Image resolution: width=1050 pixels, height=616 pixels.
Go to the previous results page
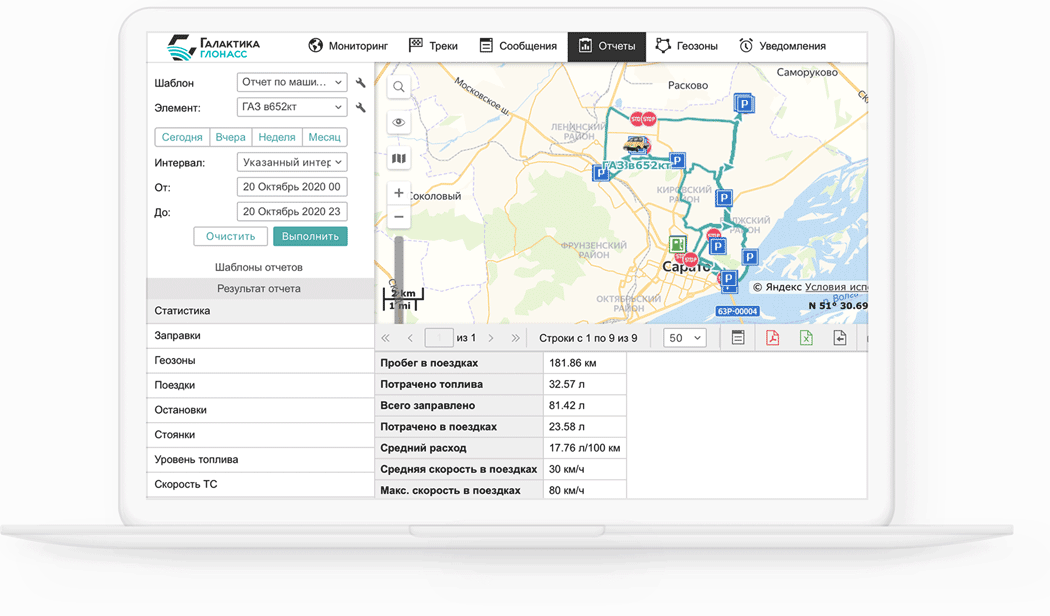(410, 338)
